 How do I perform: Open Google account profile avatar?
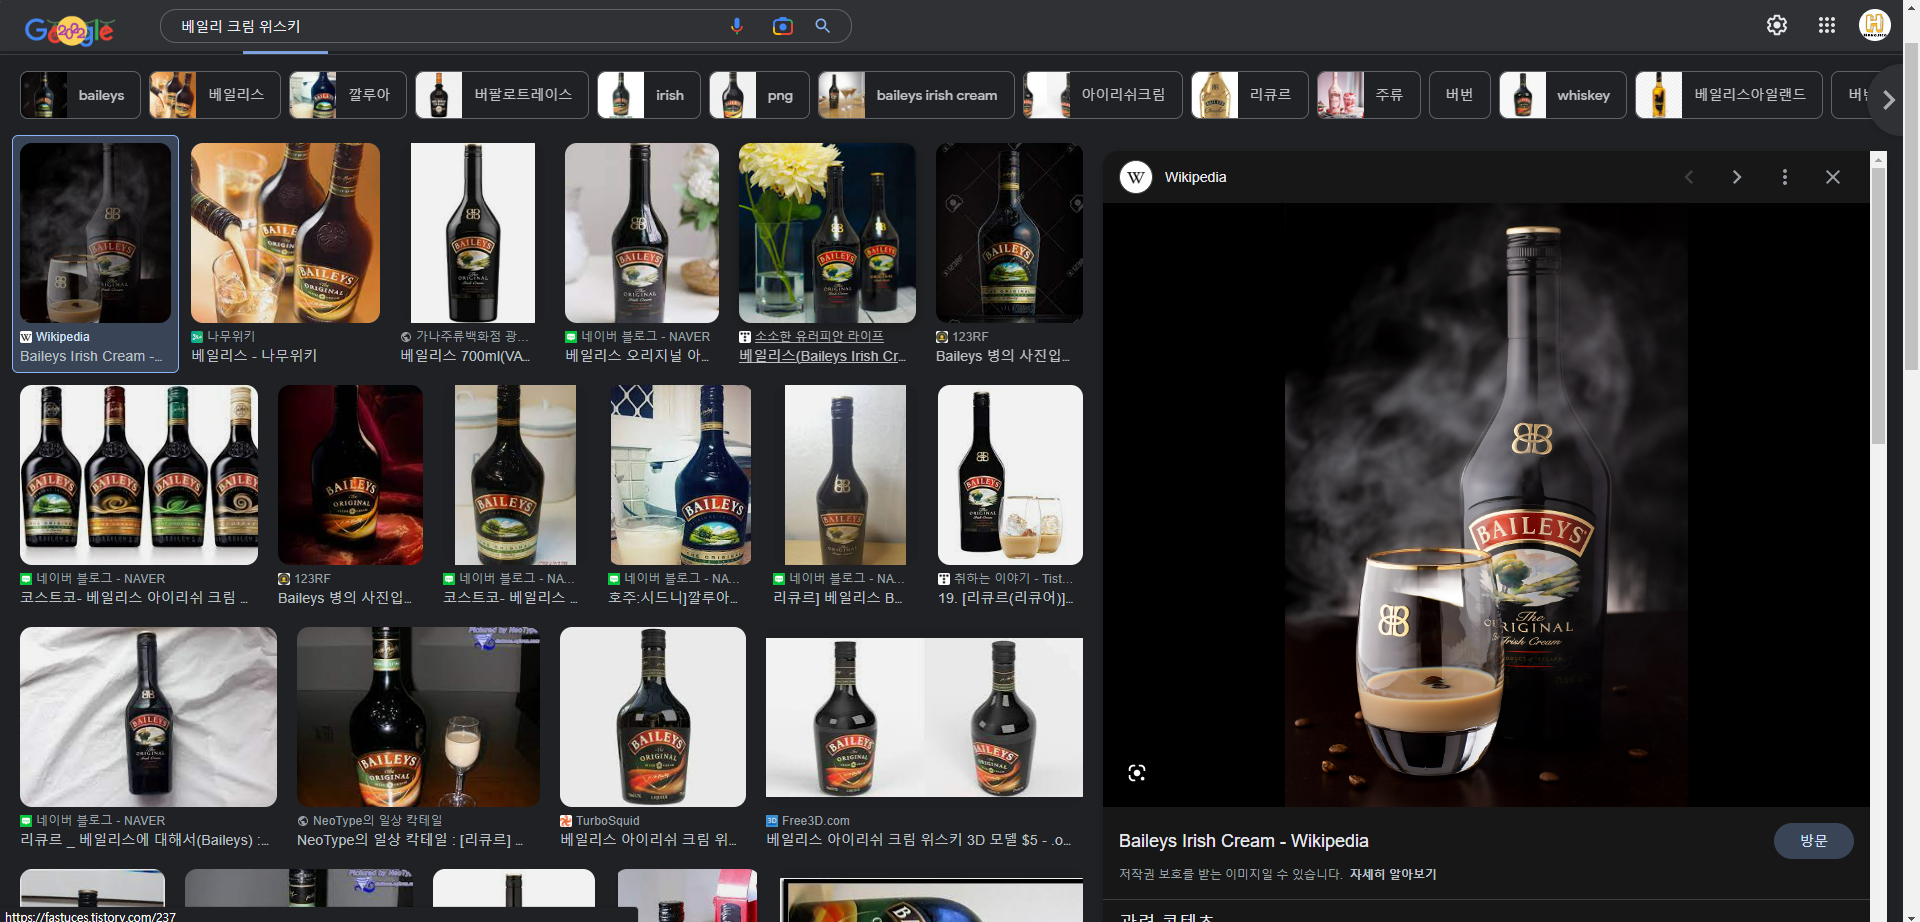(1875, 25)
